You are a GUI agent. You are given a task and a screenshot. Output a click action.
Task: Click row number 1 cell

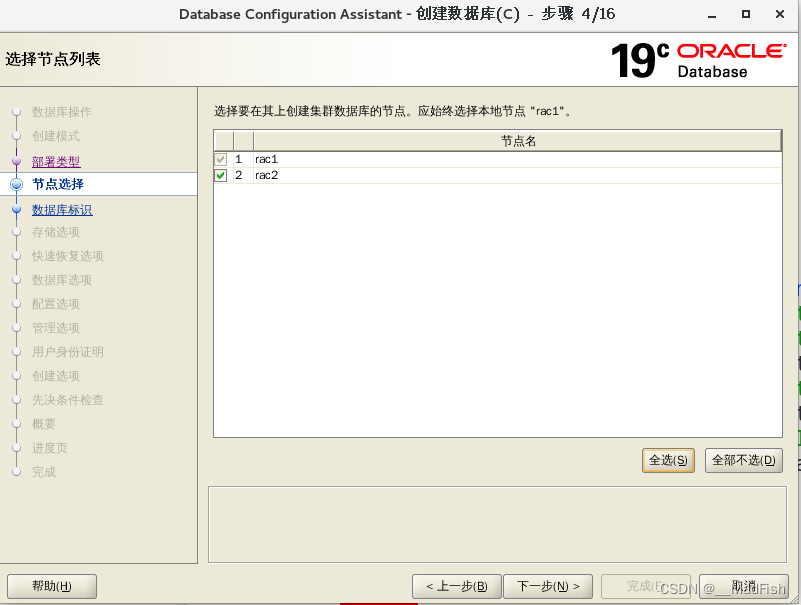243,159
